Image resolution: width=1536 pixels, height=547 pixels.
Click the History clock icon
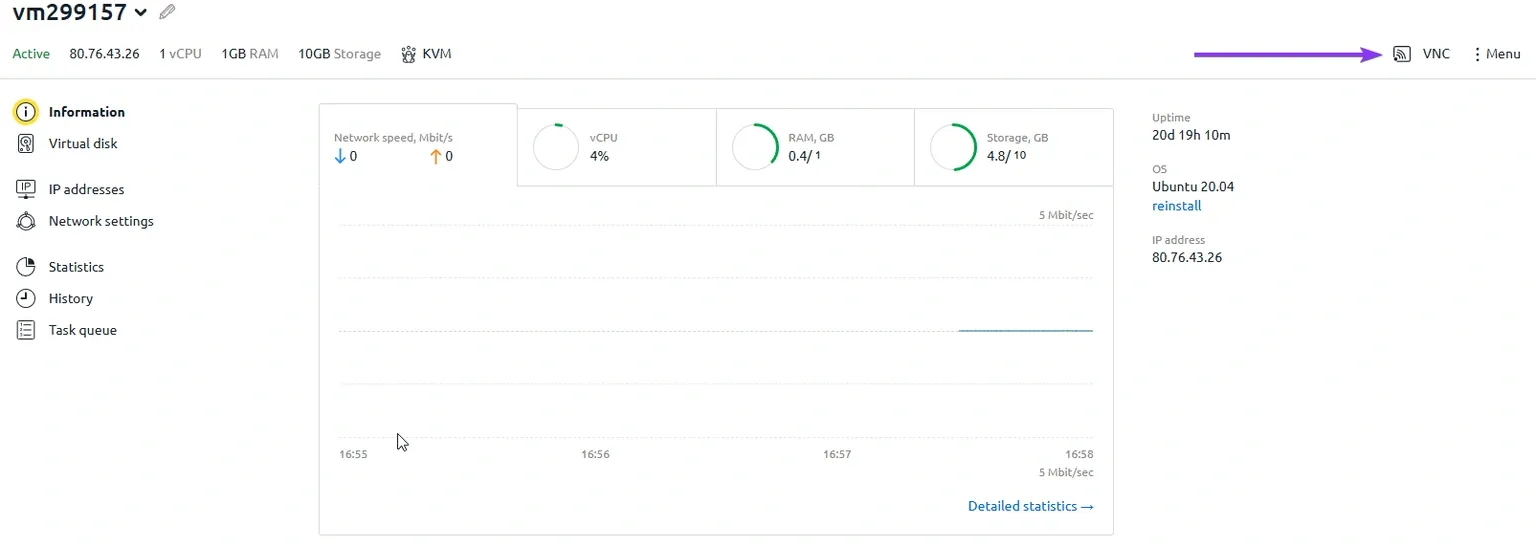[26, 299]
